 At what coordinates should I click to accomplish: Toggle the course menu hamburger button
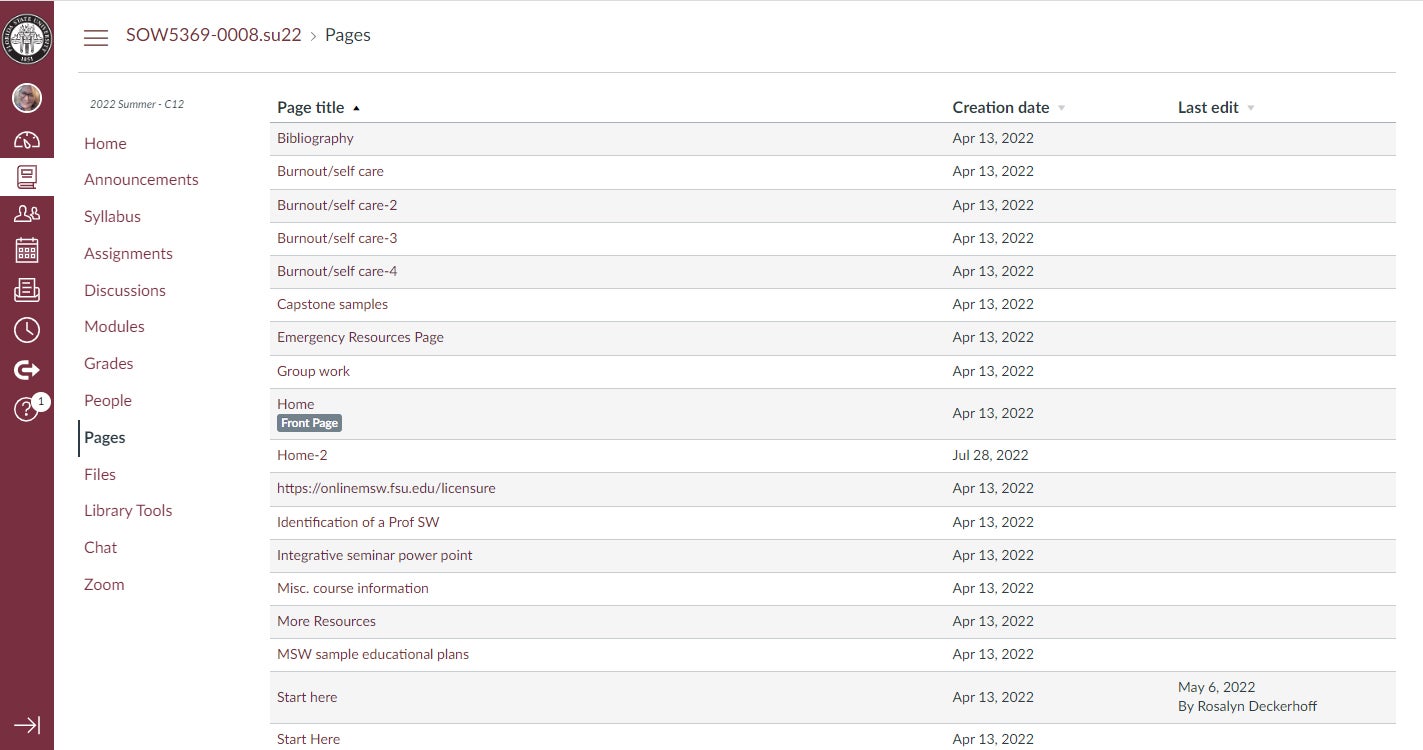tap(96, 37)
